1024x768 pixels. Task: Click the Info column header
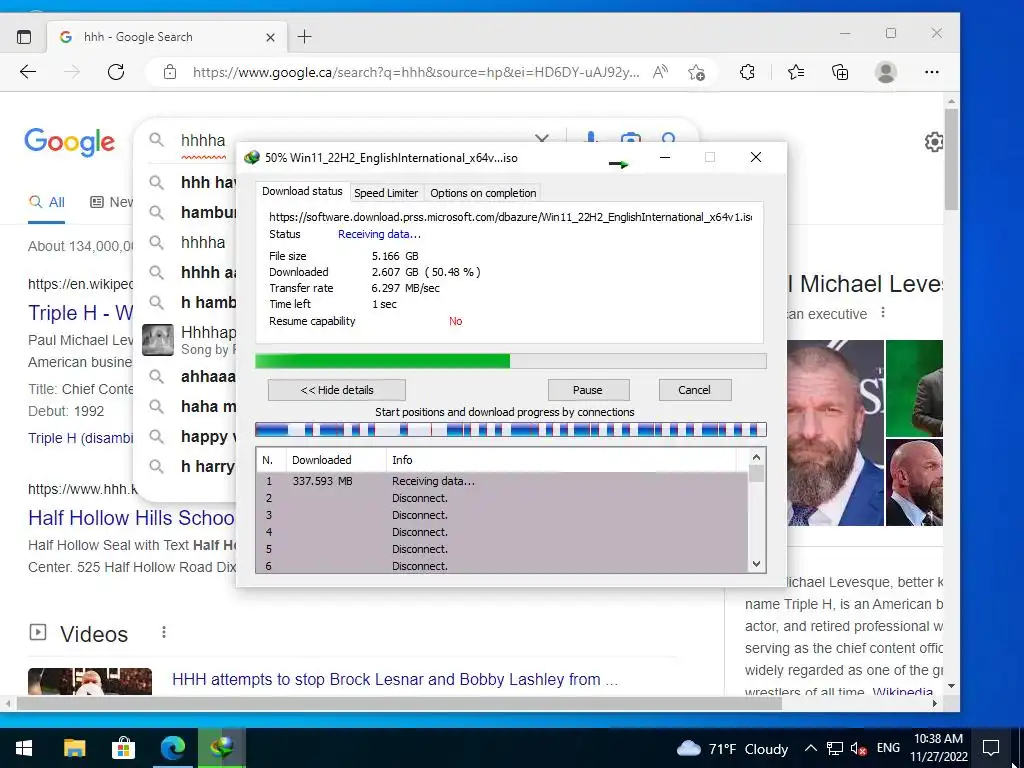coord(562,460)
